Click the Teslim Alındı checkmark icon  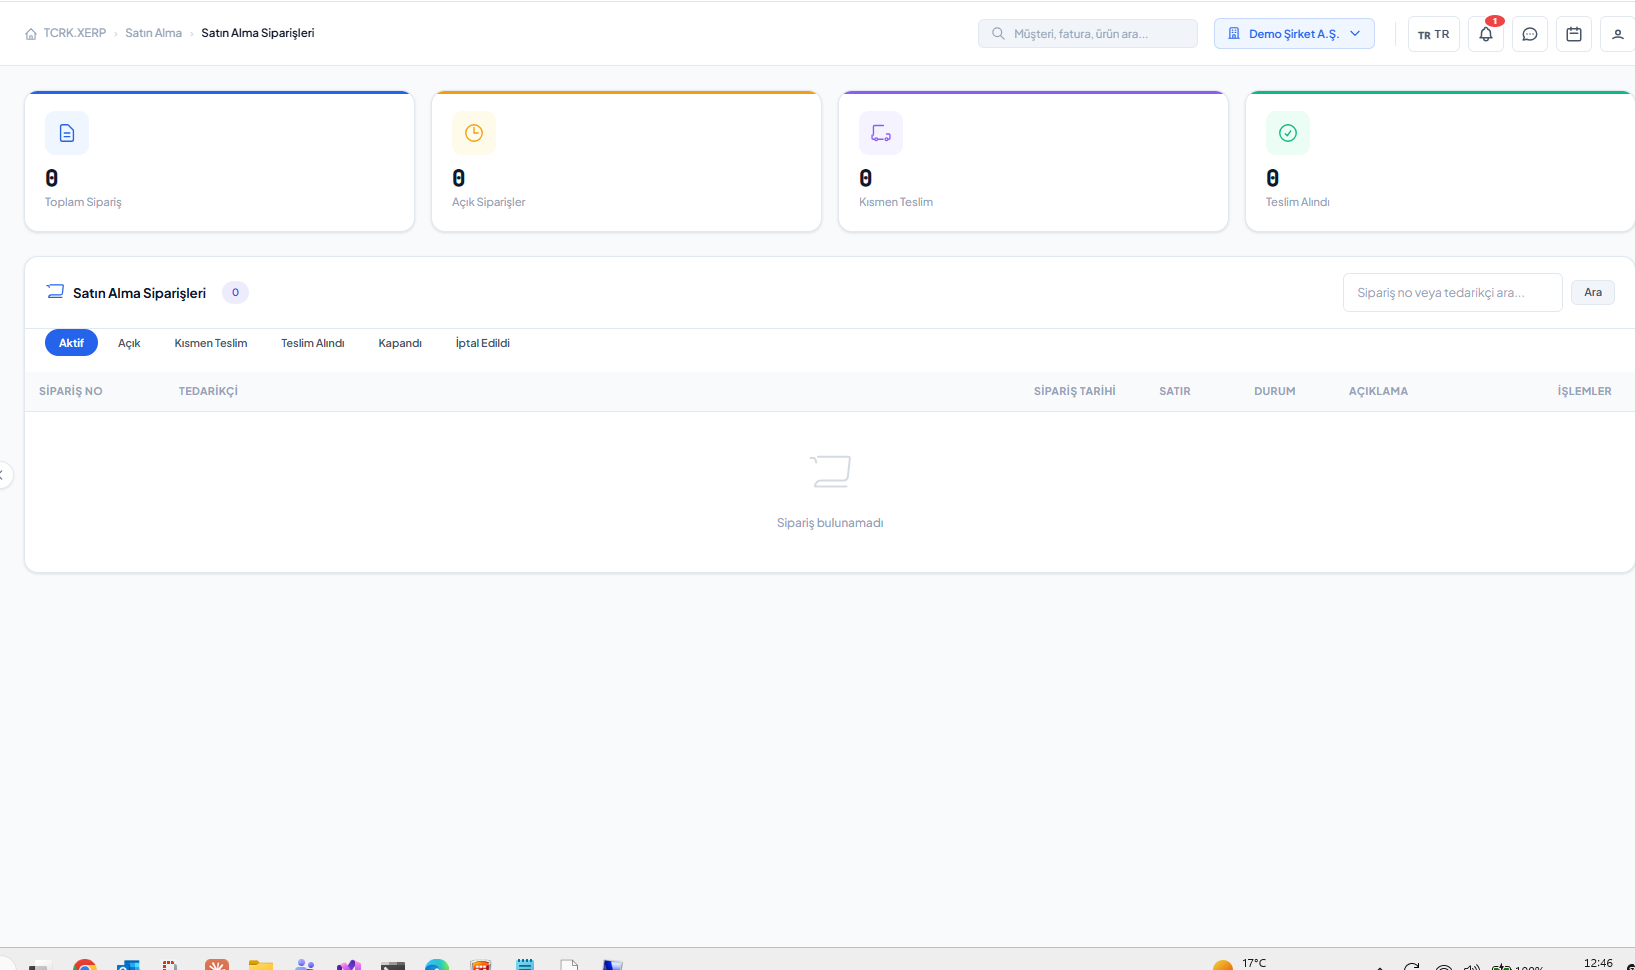[x=1288, y=133]
